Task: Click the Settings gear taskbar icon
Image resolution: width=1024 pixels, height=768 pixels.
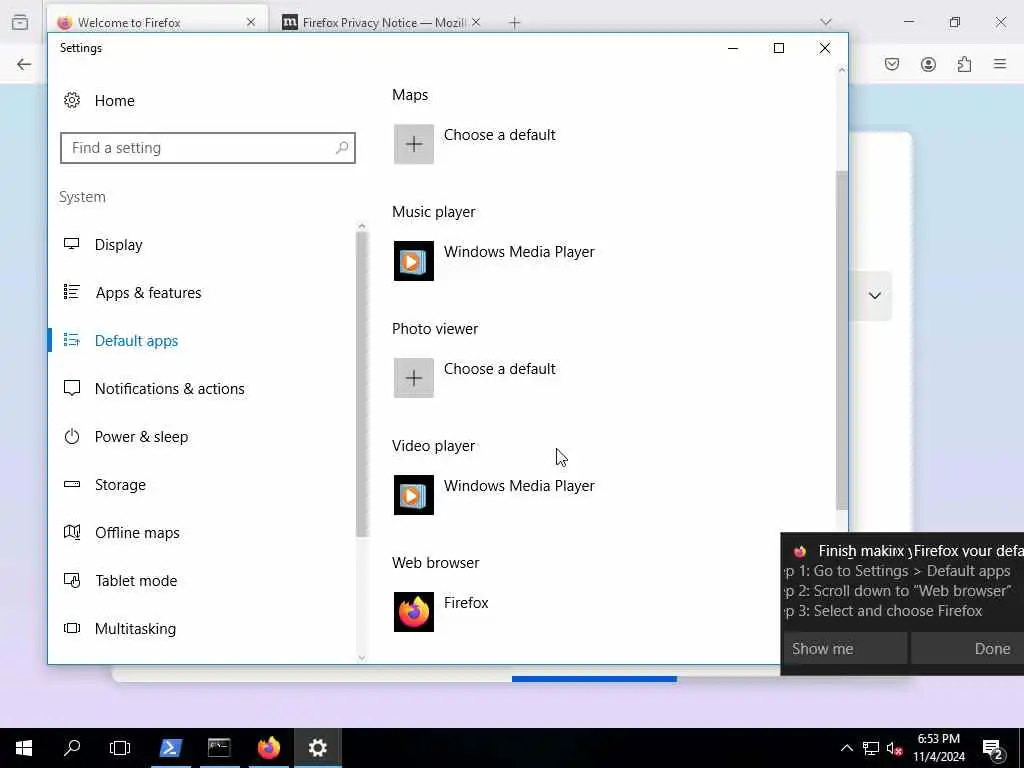Action: [x=317, y=748]
